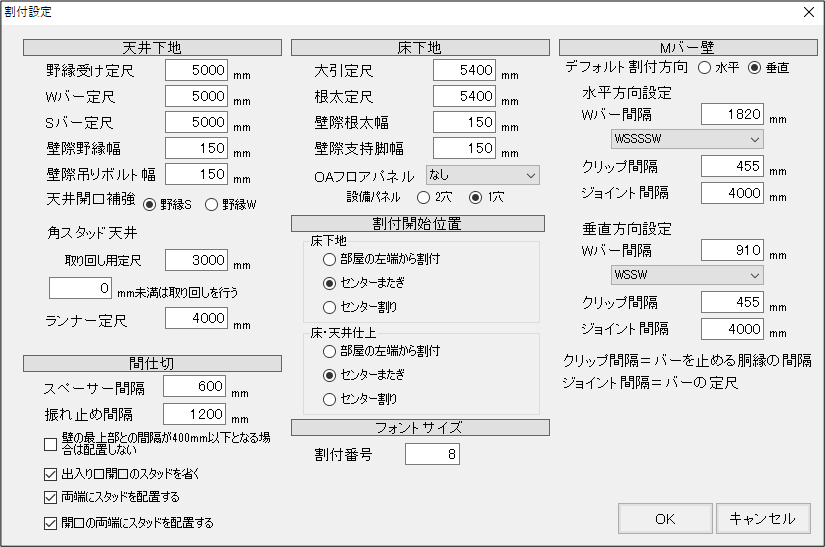
Task: Click the 割付番号 font size field
Action: (x=432, y=455)
